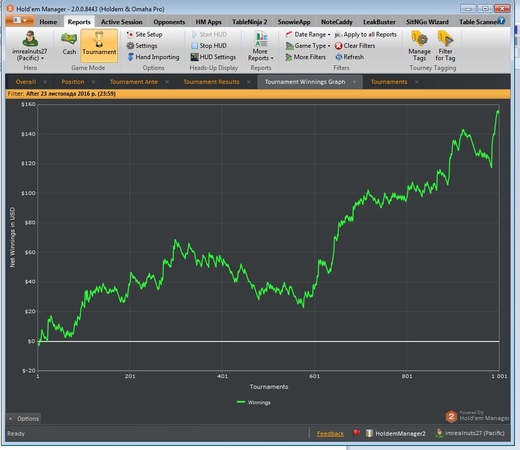This screenshot has height=450, width=520.
Task: Switch to the Tournaments report tab
Action: [x=389, y=82]
